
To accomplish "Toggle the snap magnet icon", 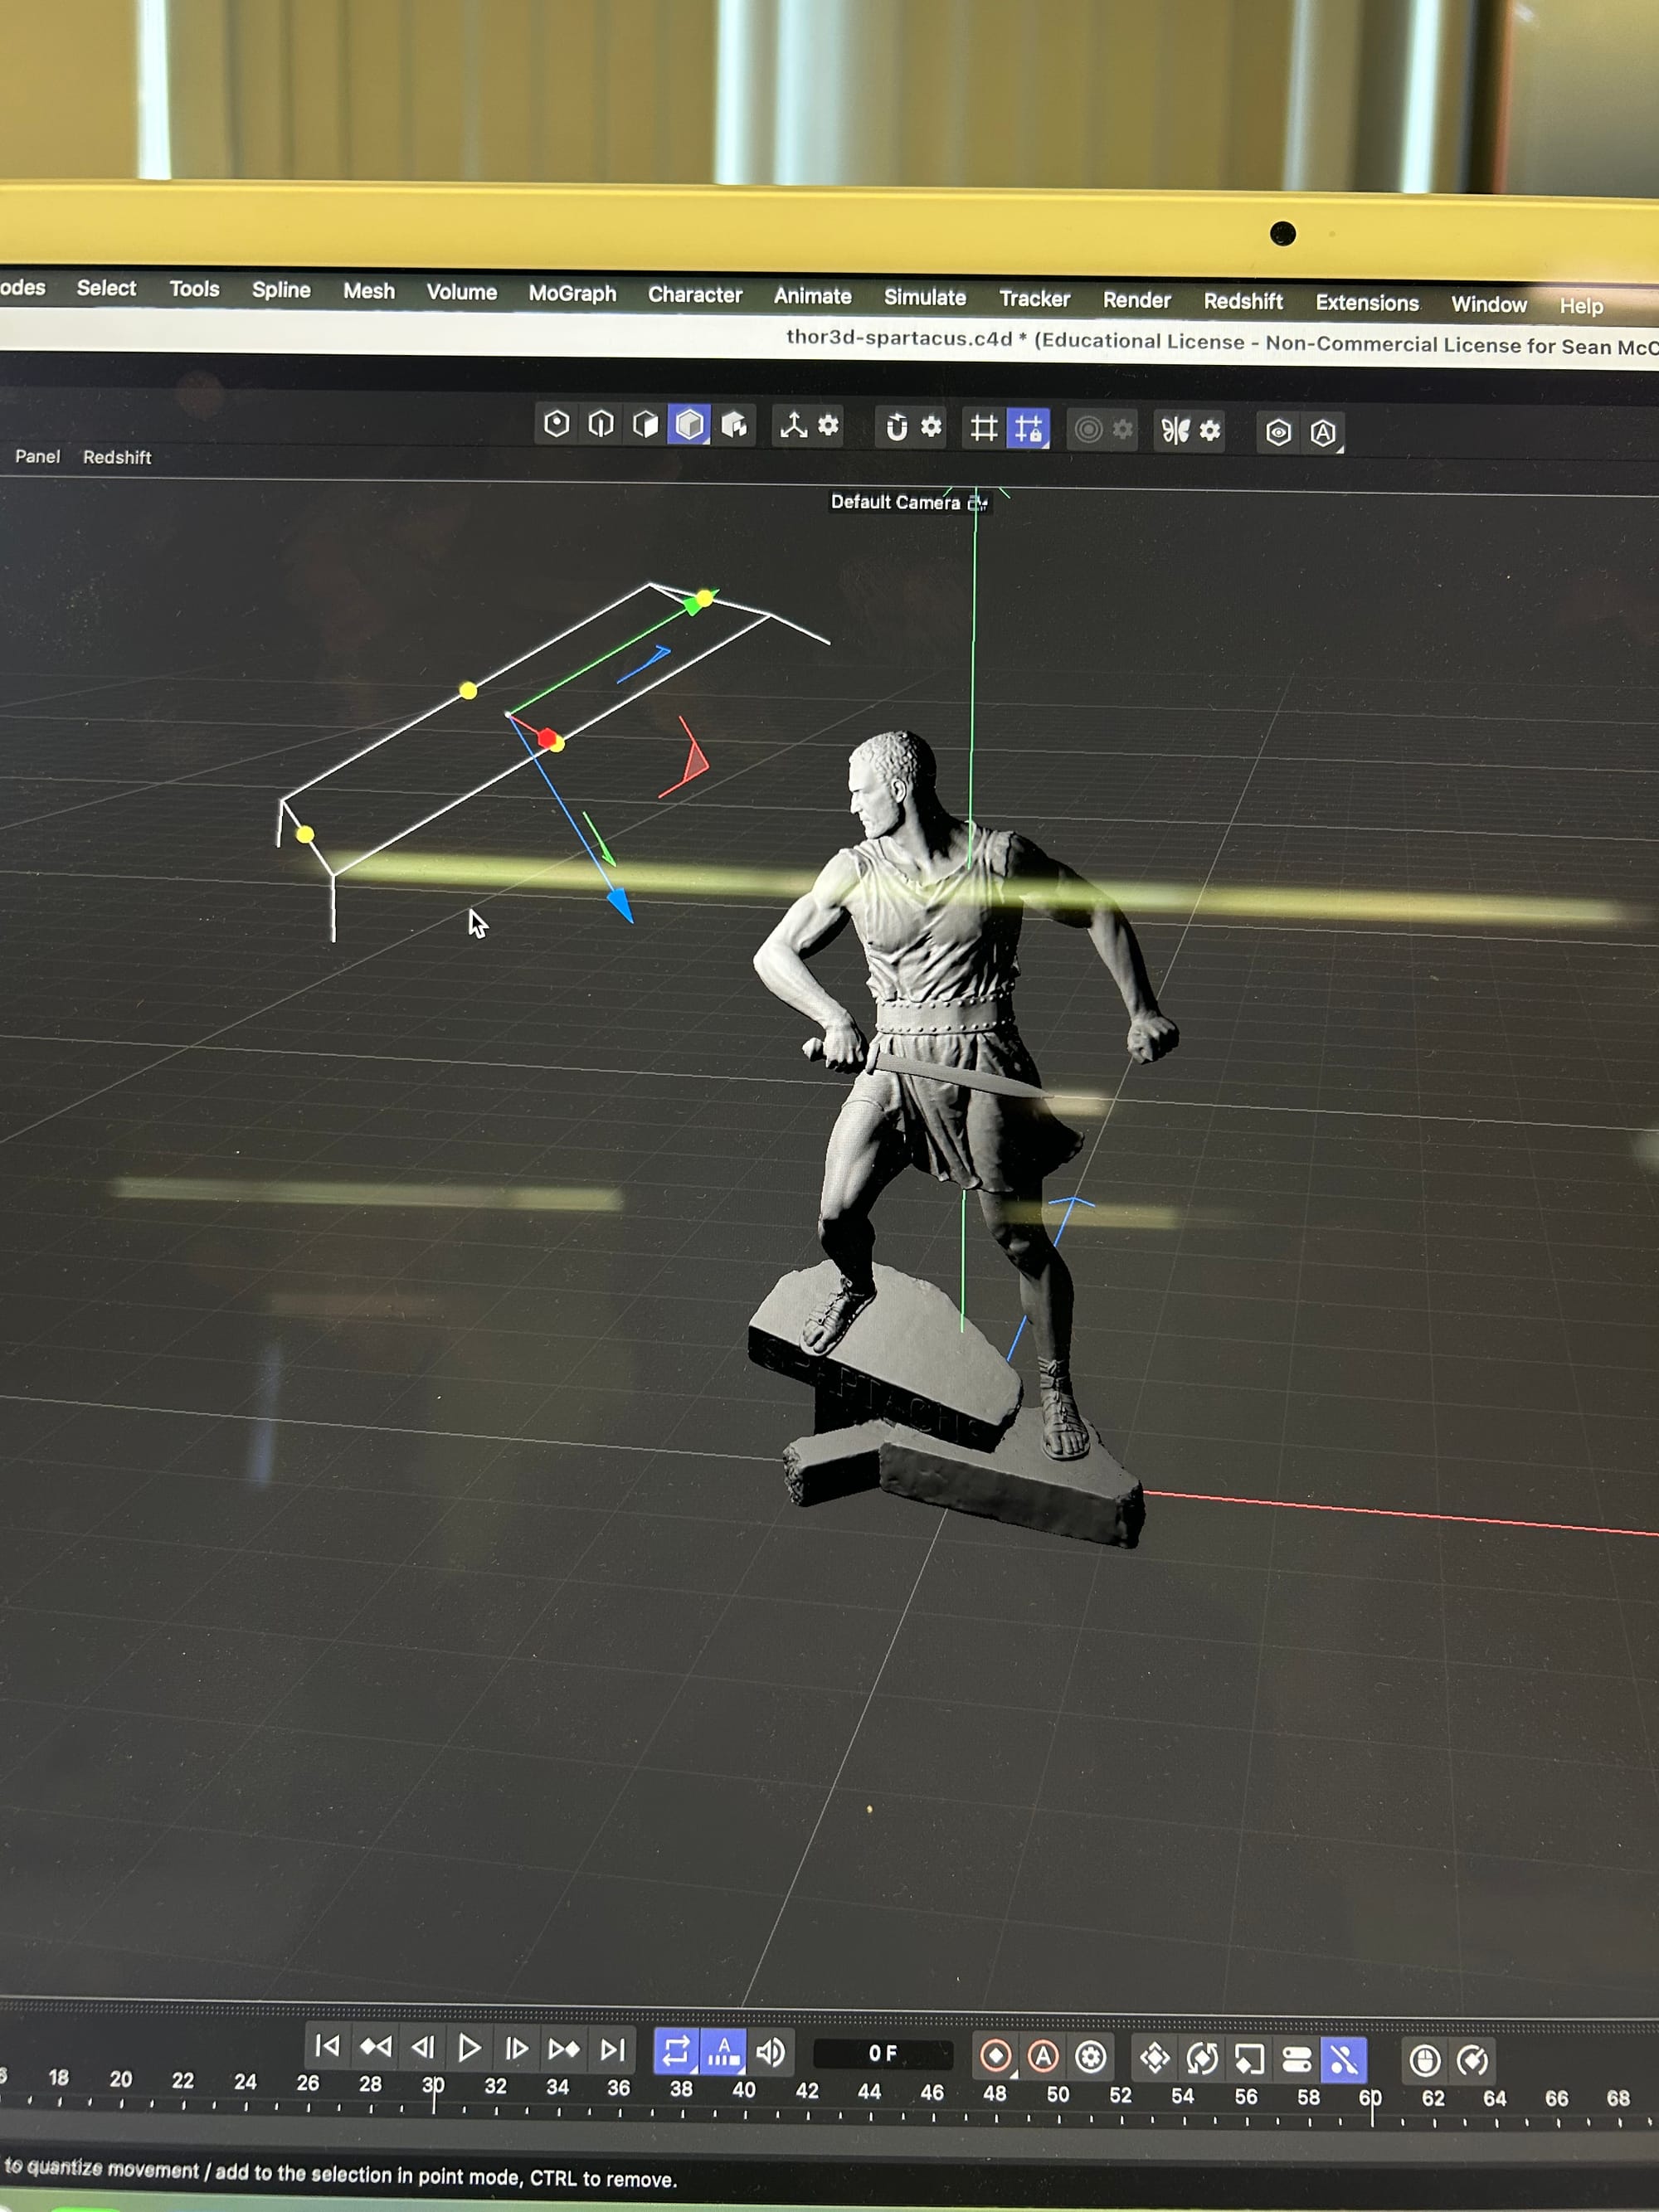I will pos(897,428).
